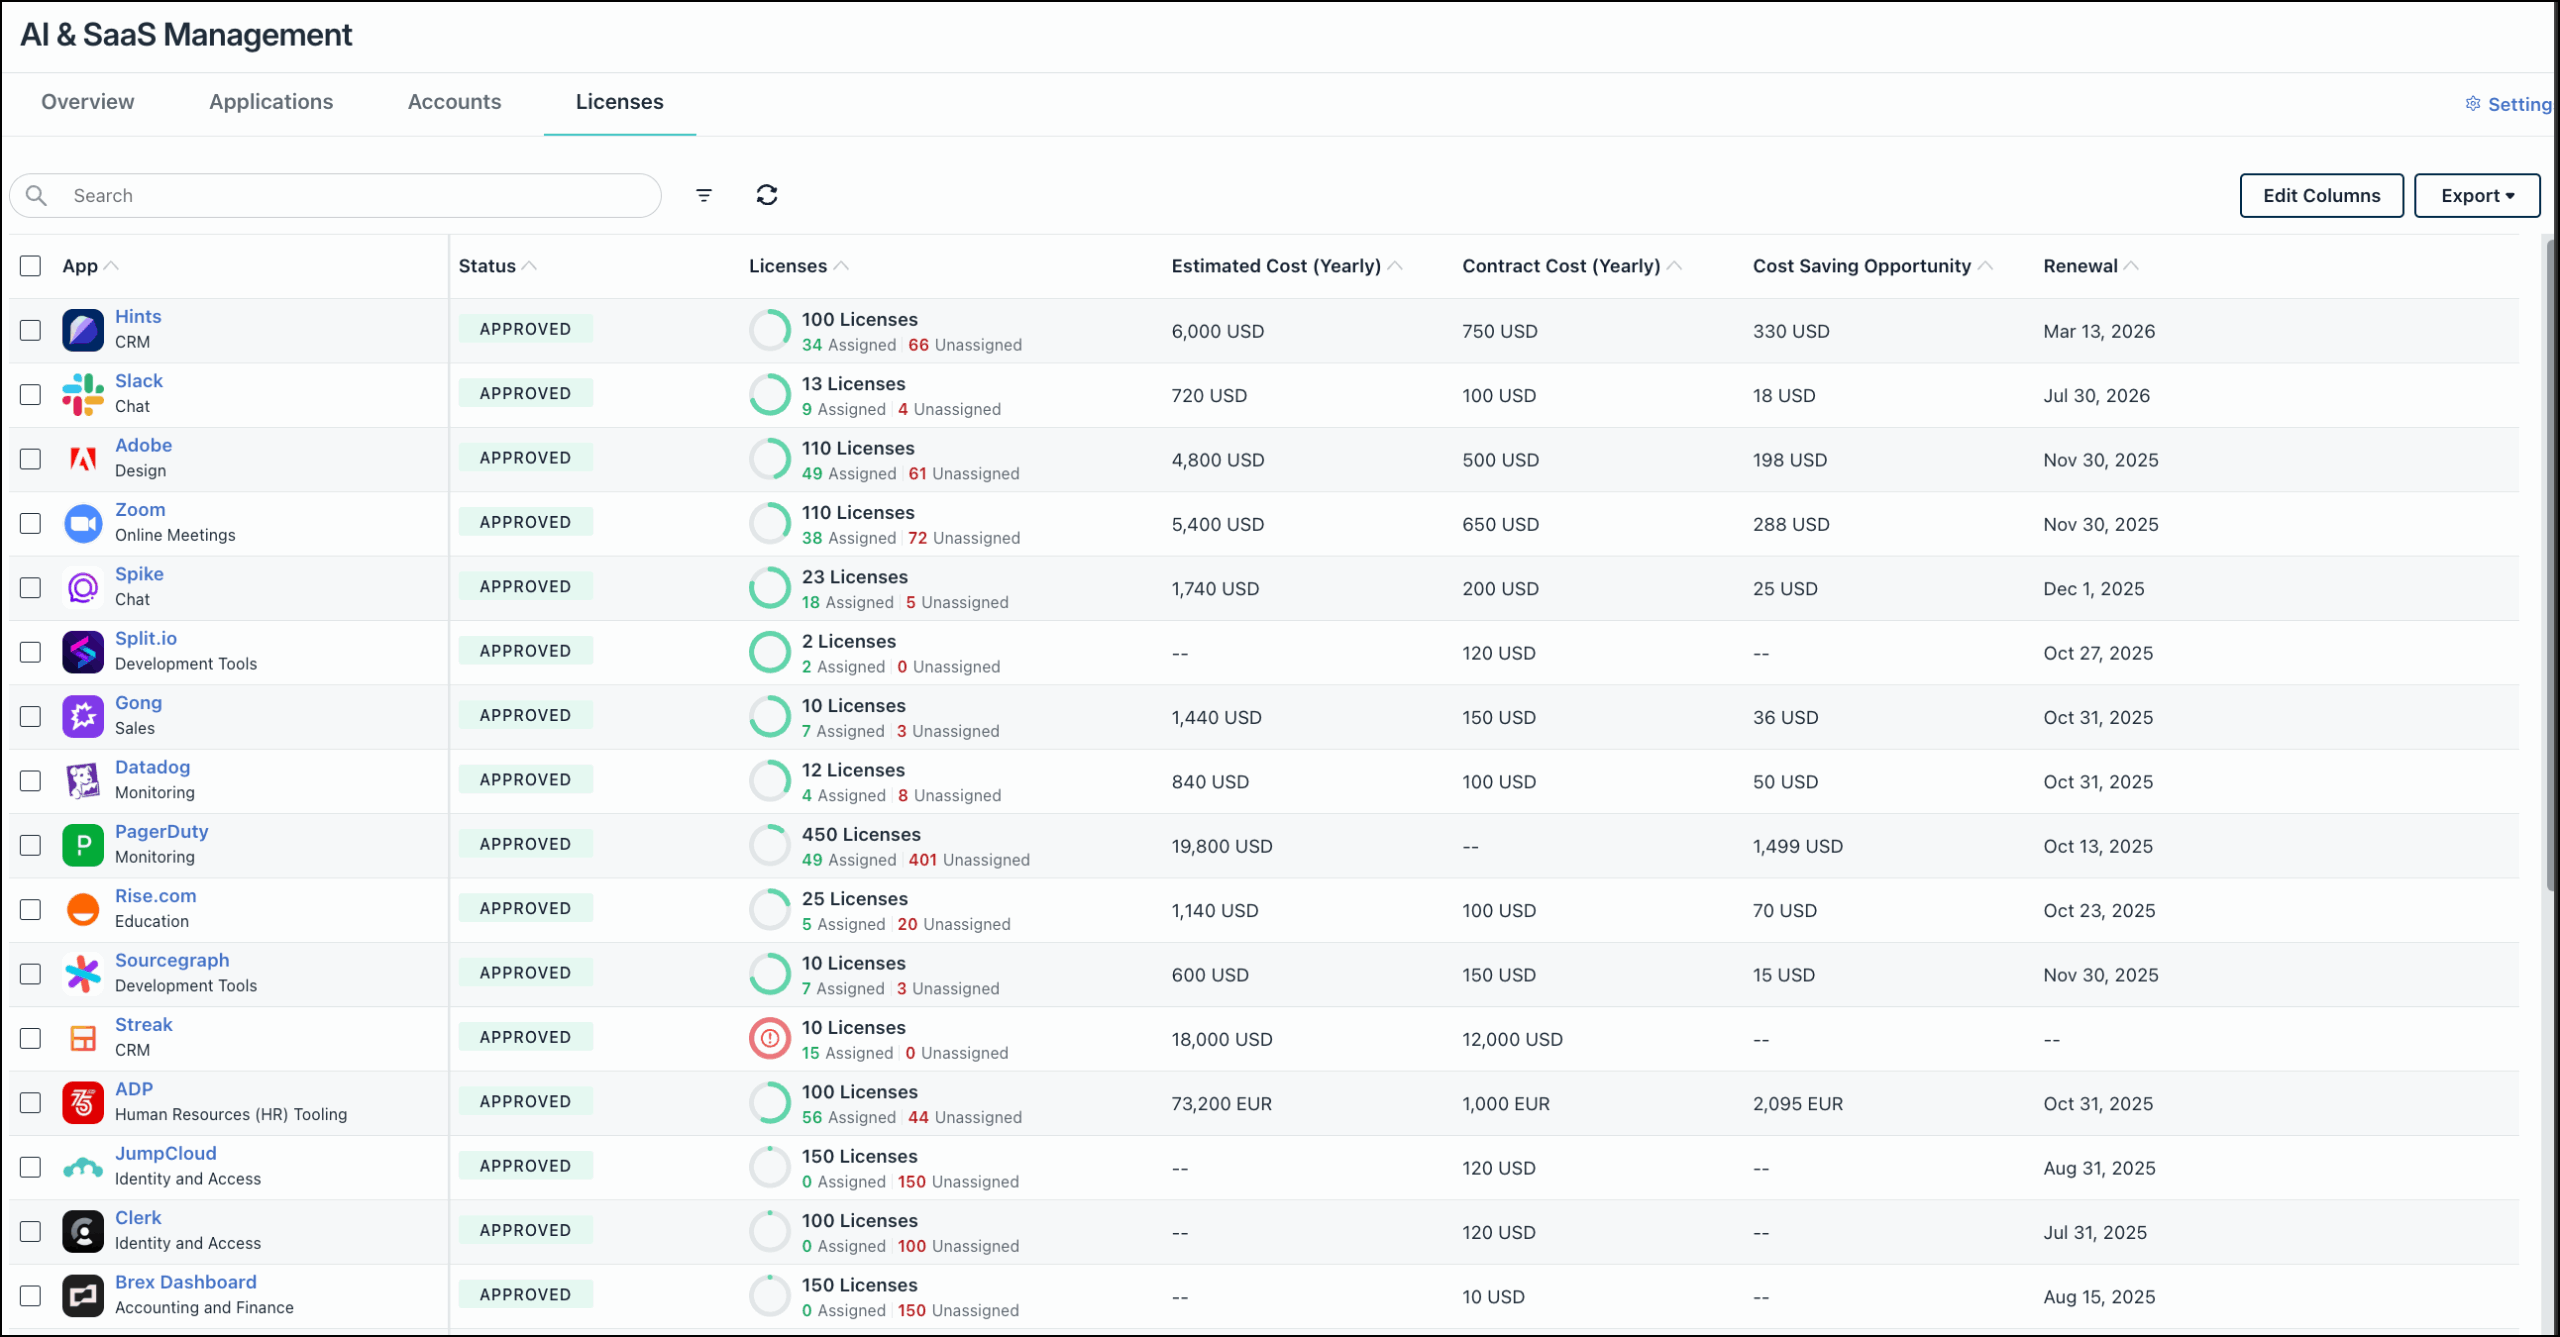Select the checkbox for the Gong row
The height and width of the screenshot is (1337, 2560).
point(30,716)
